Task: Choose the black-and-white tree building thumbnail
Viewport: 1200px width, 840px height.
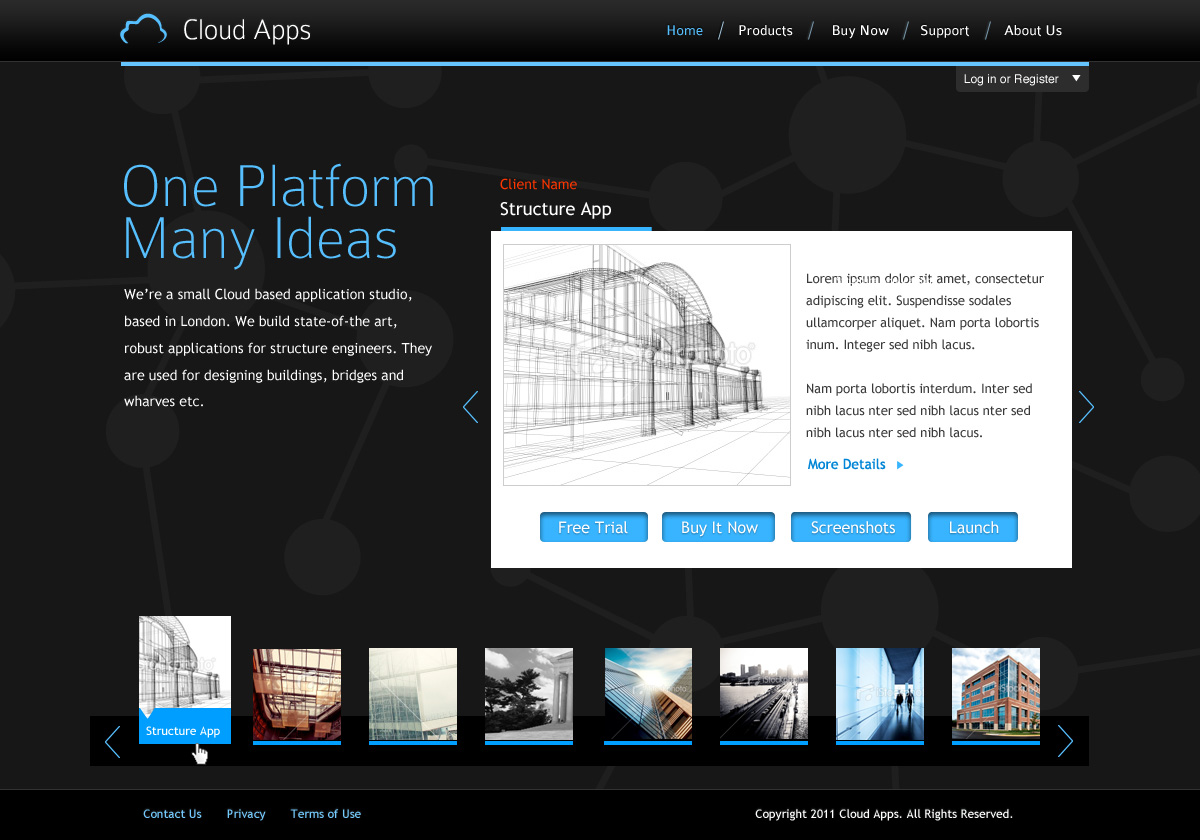Action: (x=528, y=694)
